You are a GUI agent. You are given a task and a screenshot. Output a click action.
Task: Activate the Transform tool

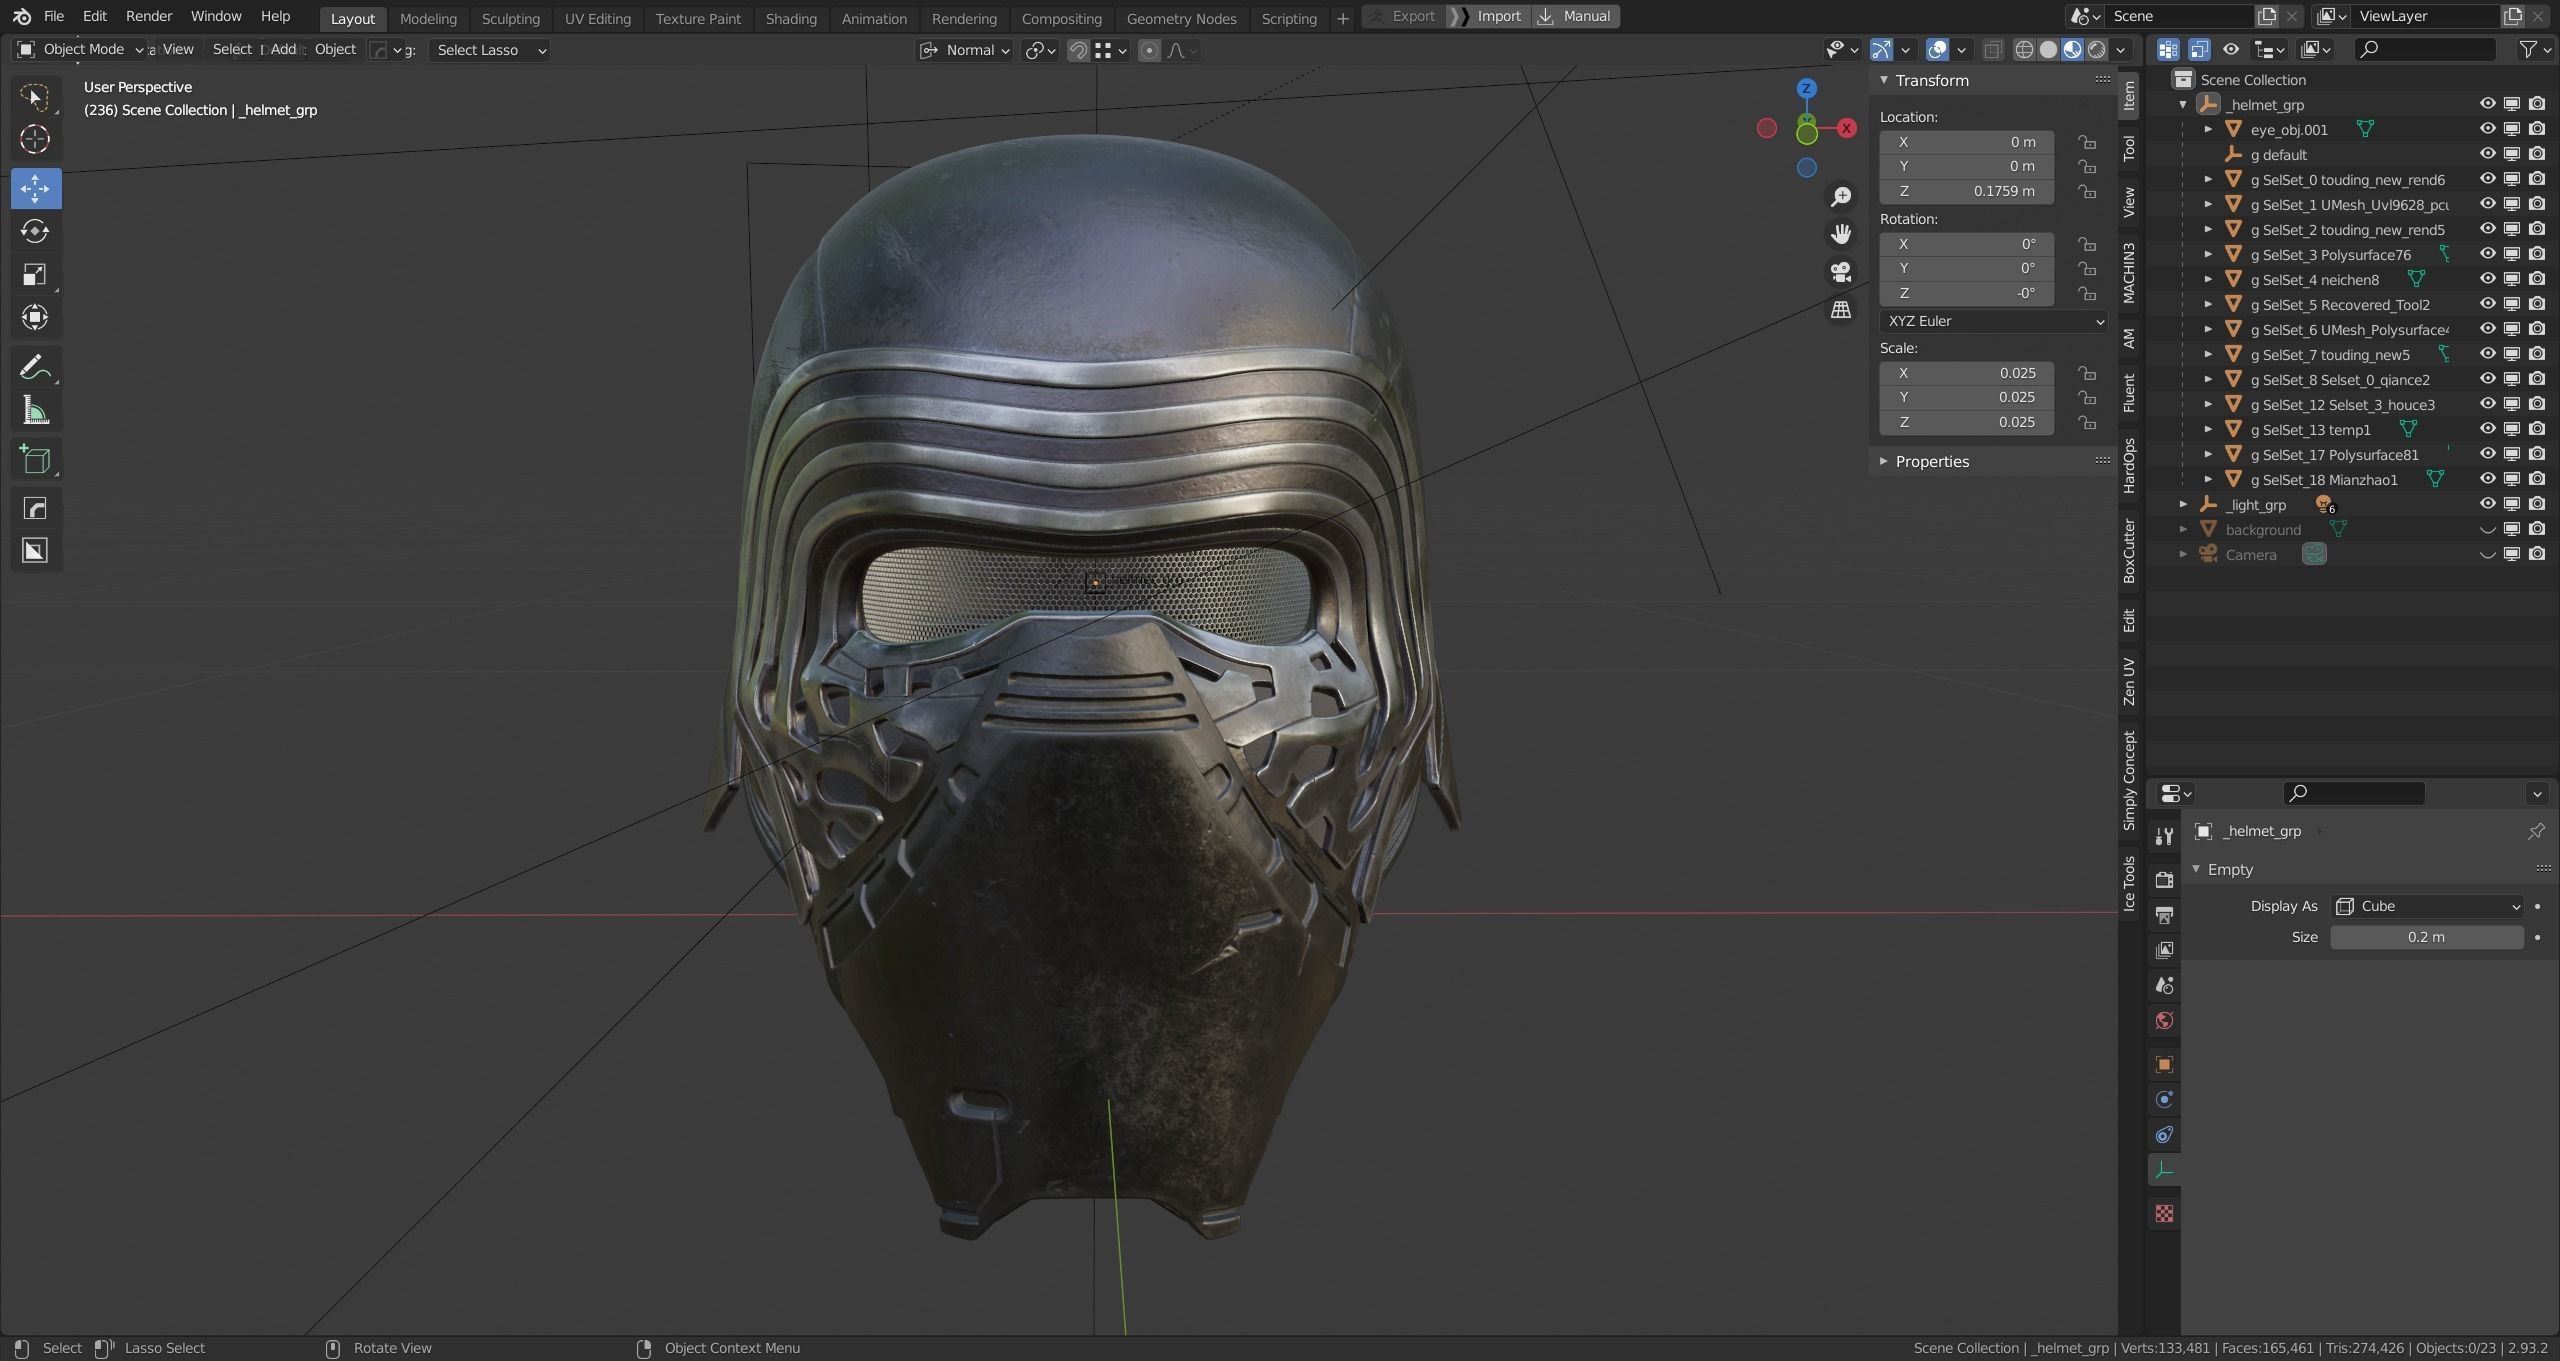pyautogui.click(x=35, y=317)
